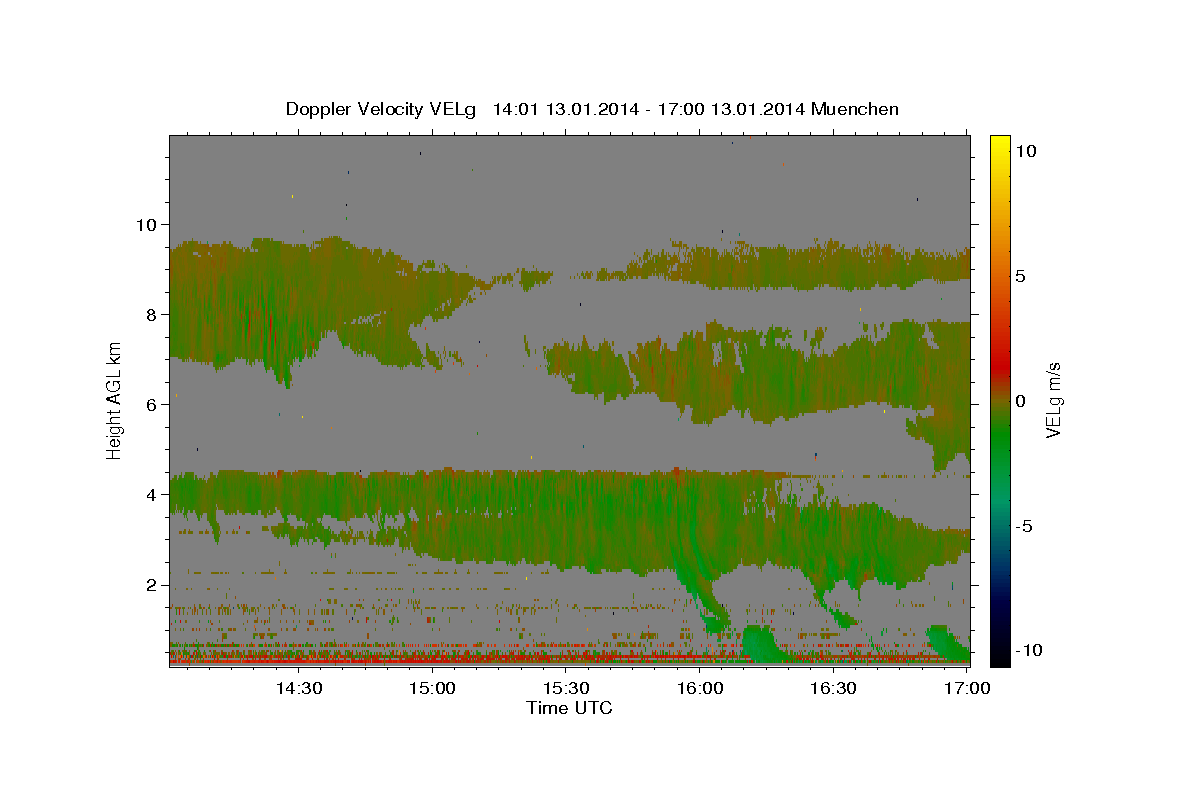1200x800 pixels.
Task: Select the 15:30 time tick label
Action: click(566, 688)
